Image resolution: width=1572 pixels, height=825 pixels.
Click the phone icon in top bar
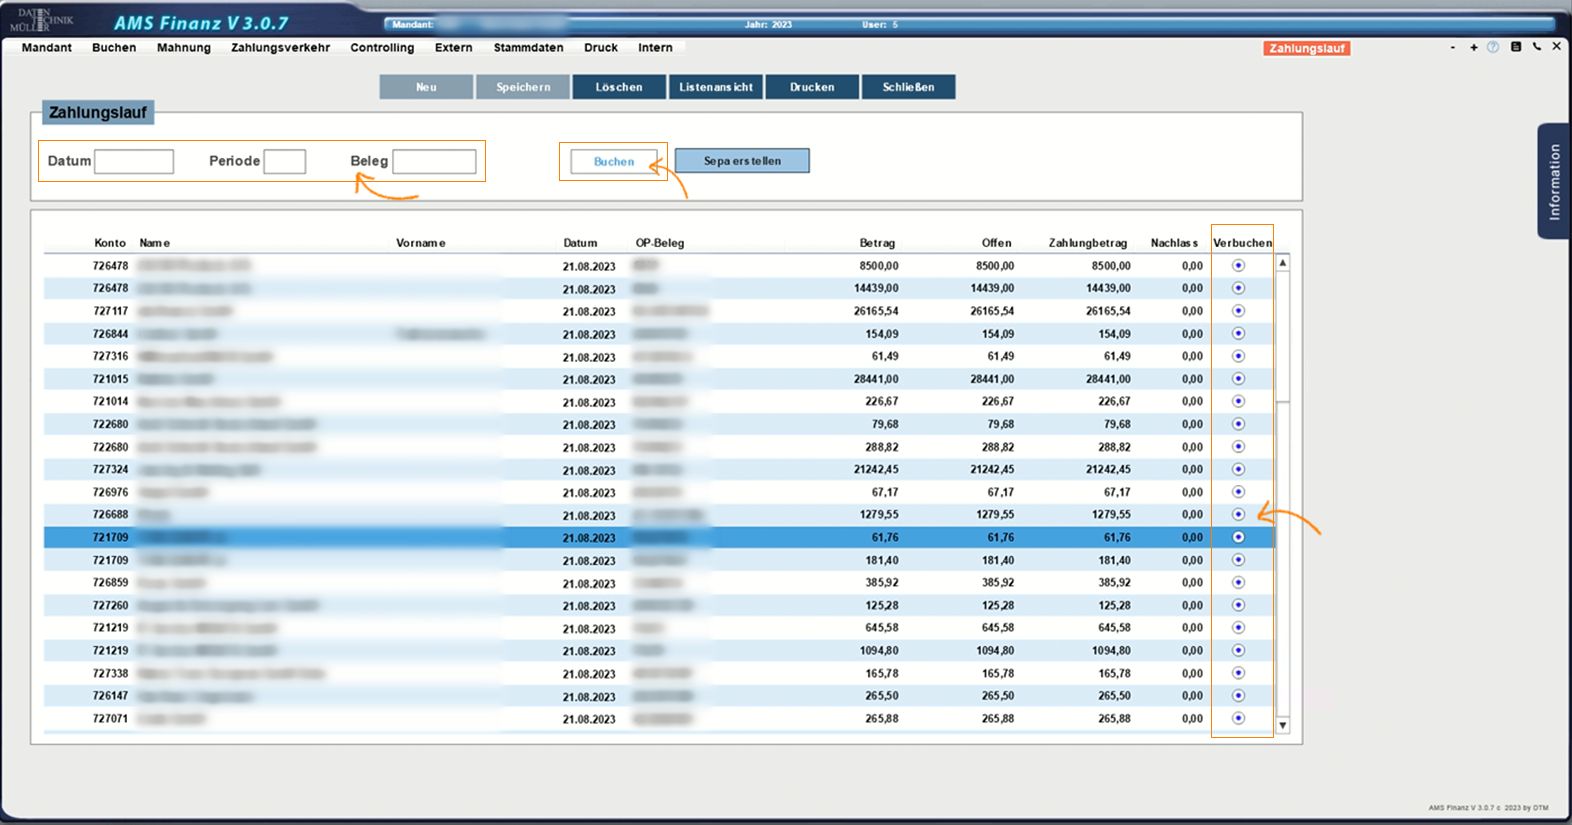pos(1537,47)
